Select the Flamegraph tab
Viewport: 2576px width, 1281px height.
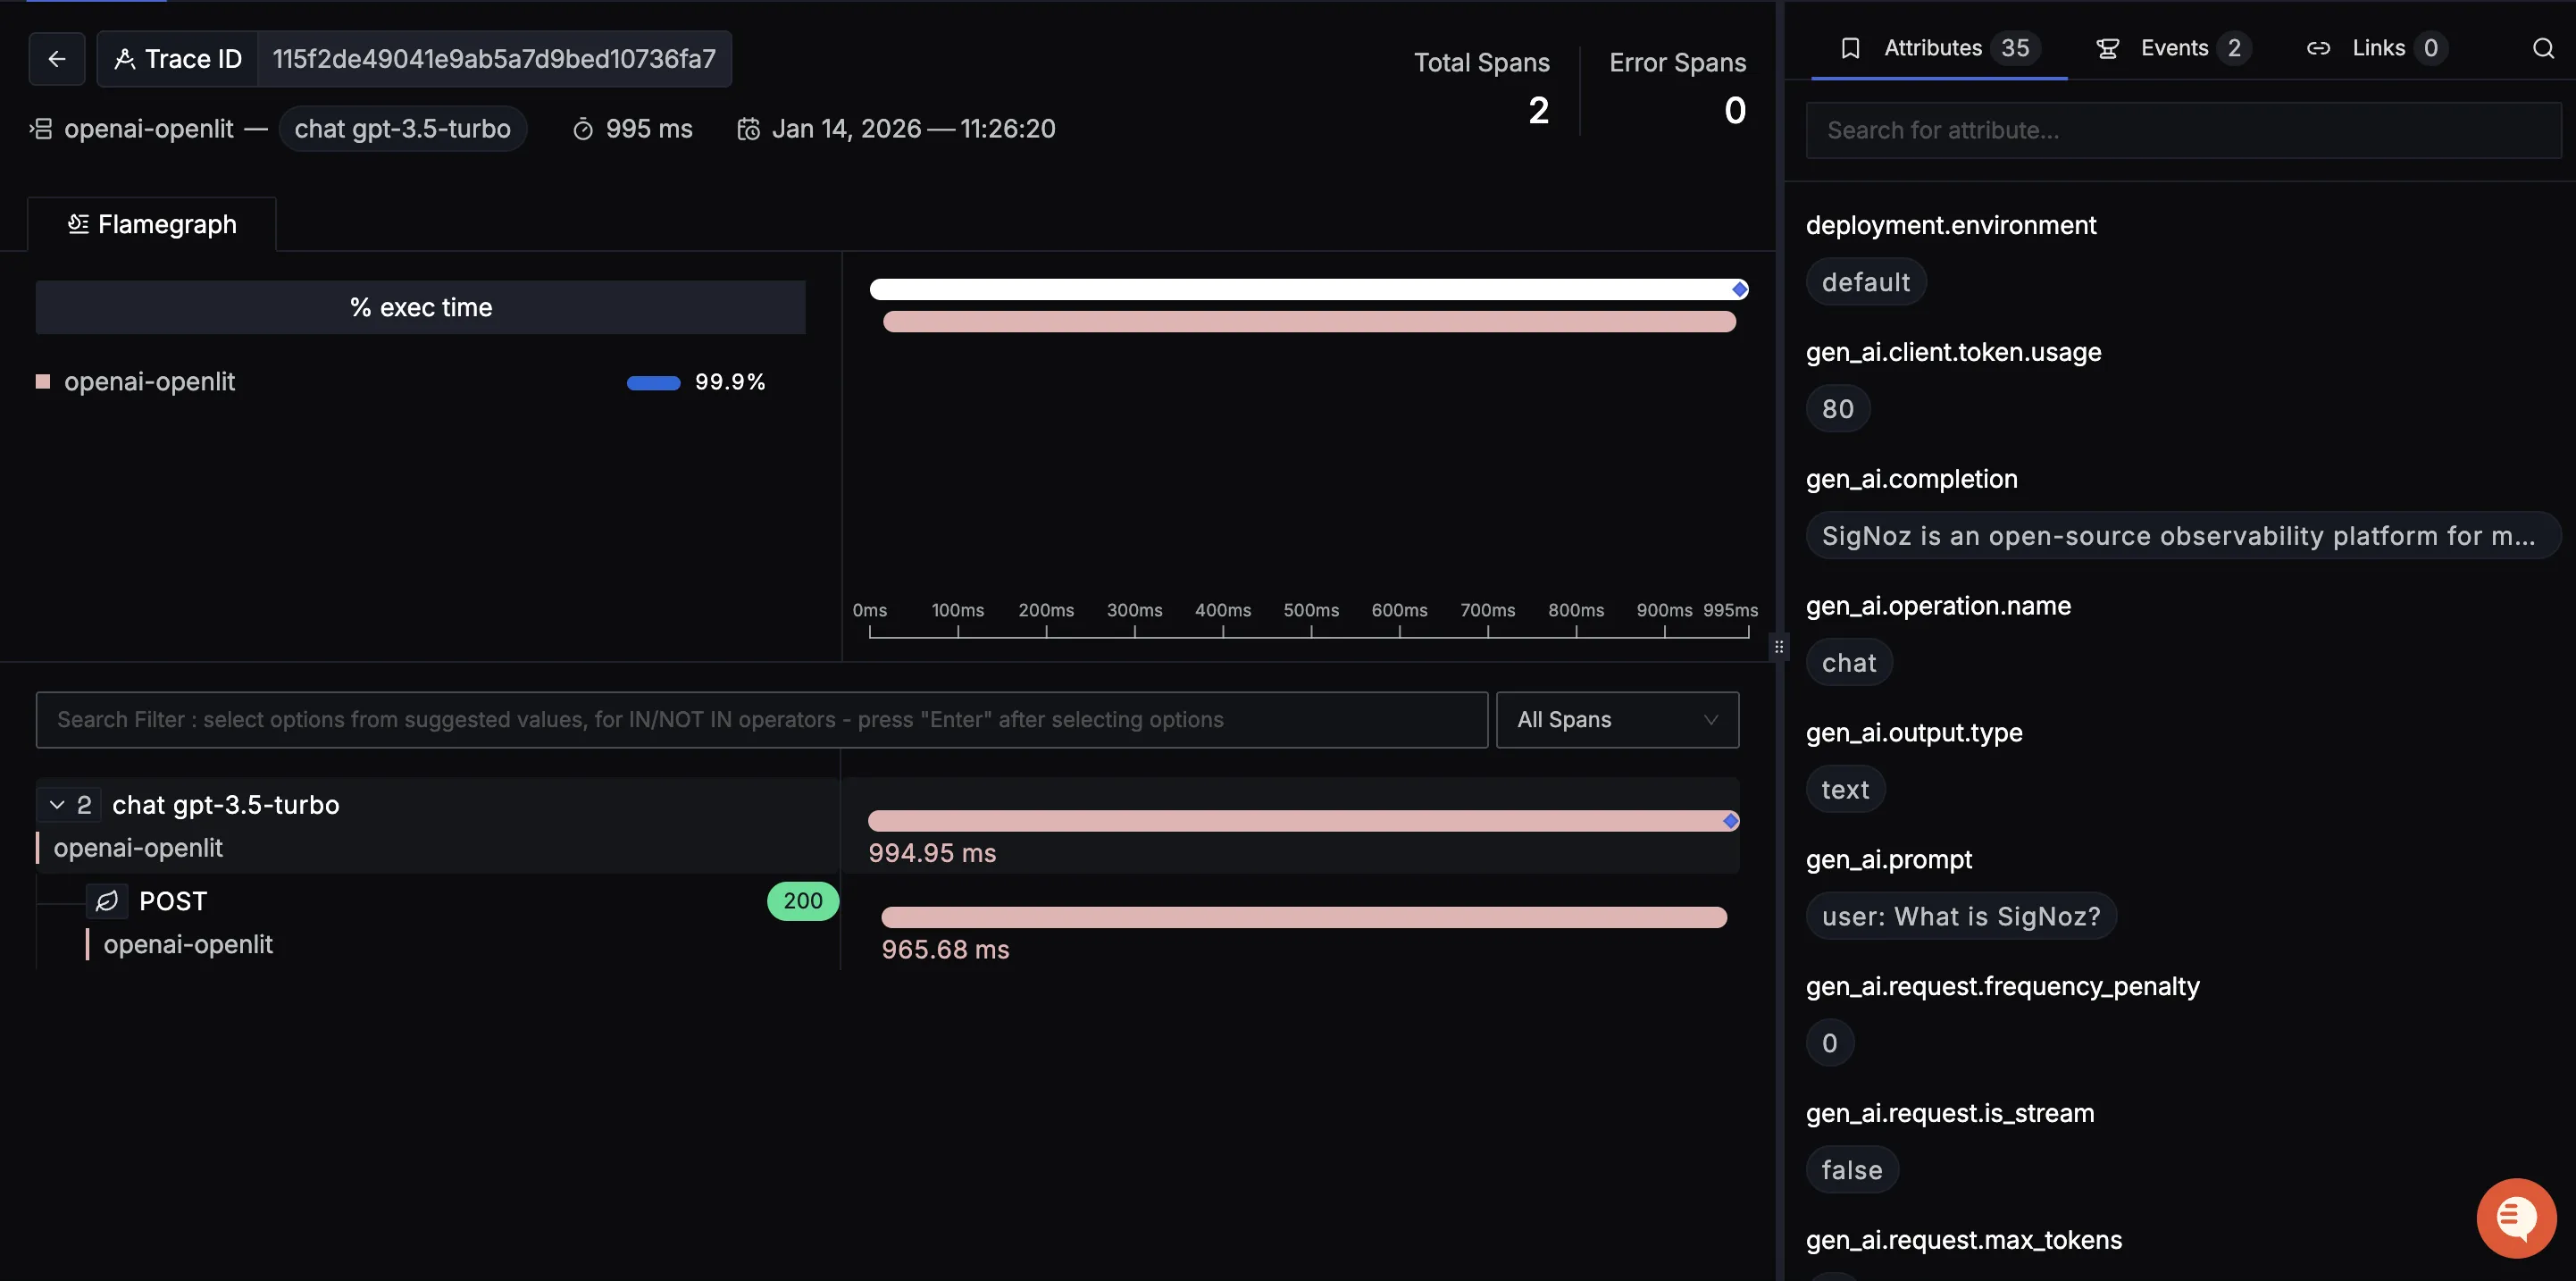click(x=152, y=224)
